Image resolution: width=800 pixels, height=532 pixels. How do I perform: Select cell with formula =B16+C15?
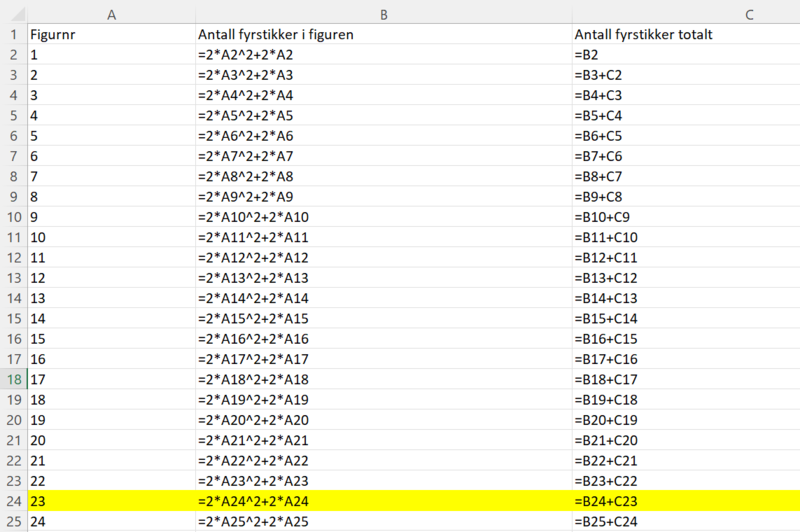(x=686, y=339)
